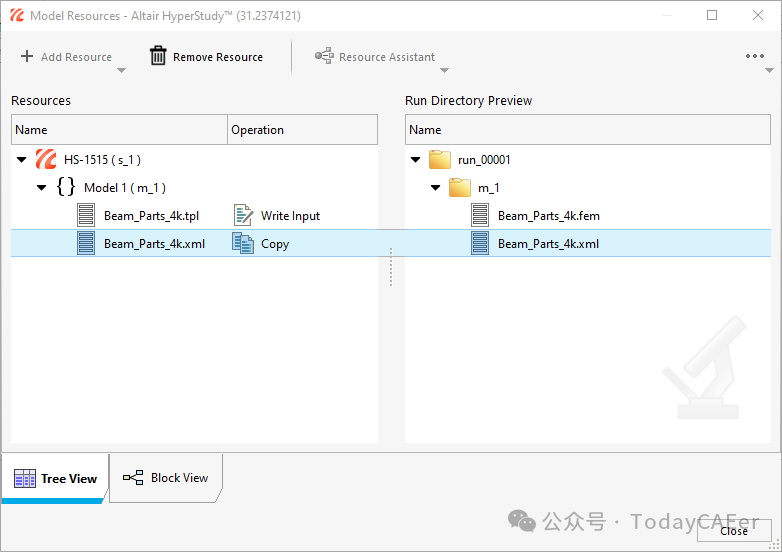782x552 pixels.
Task: Click the Copy operation icon
Action: pyautogui.click(x=243, y=243)
